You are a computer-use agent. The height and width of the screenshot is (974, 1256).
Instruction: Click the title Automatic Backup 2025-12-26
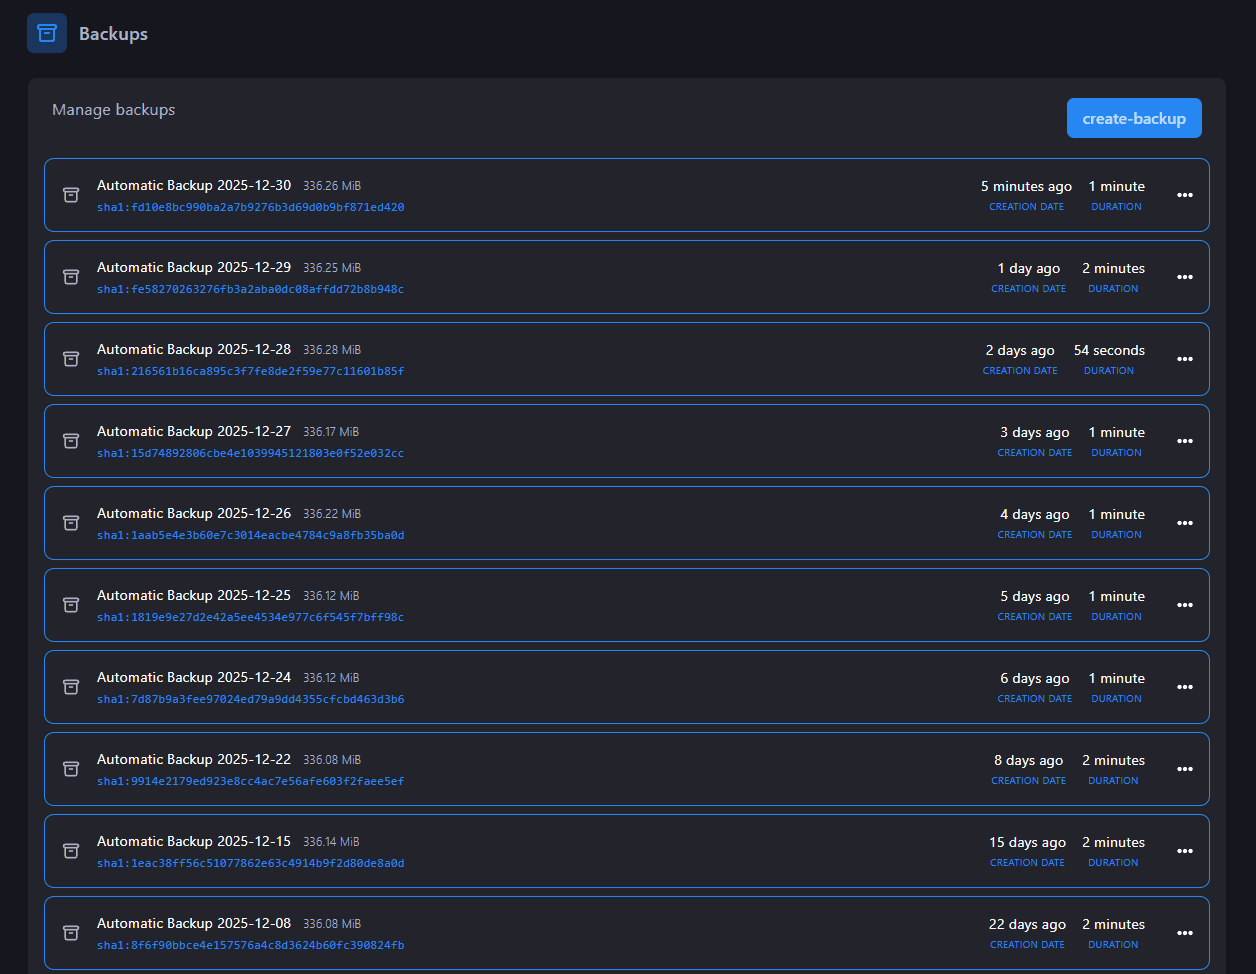(194, 513)
